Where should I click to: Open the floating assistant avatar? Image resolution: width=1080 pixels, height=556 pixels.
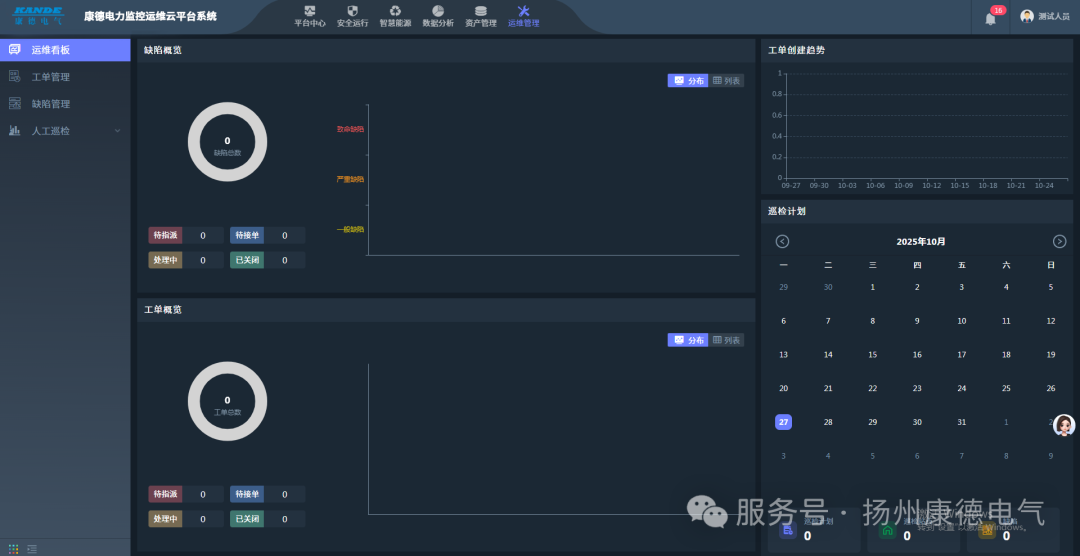[x=1064, y=425]
